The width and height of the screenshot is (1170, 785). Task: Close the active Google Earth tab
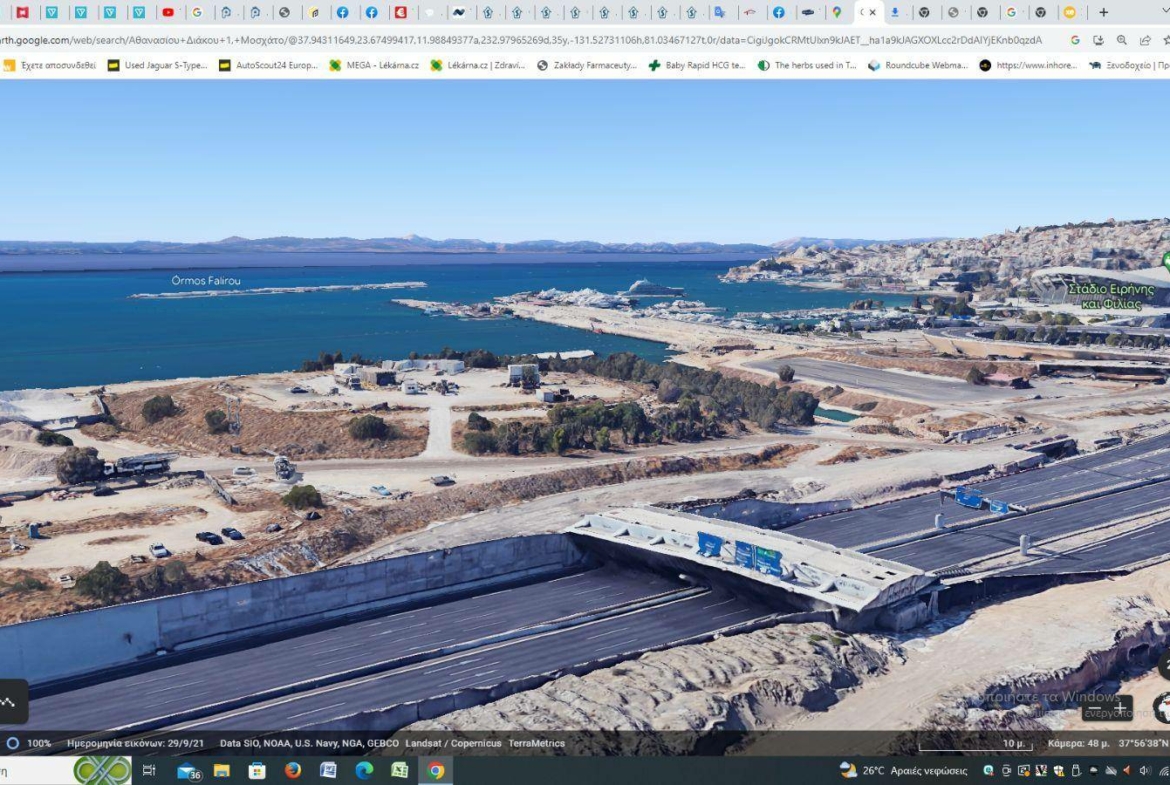873,13
